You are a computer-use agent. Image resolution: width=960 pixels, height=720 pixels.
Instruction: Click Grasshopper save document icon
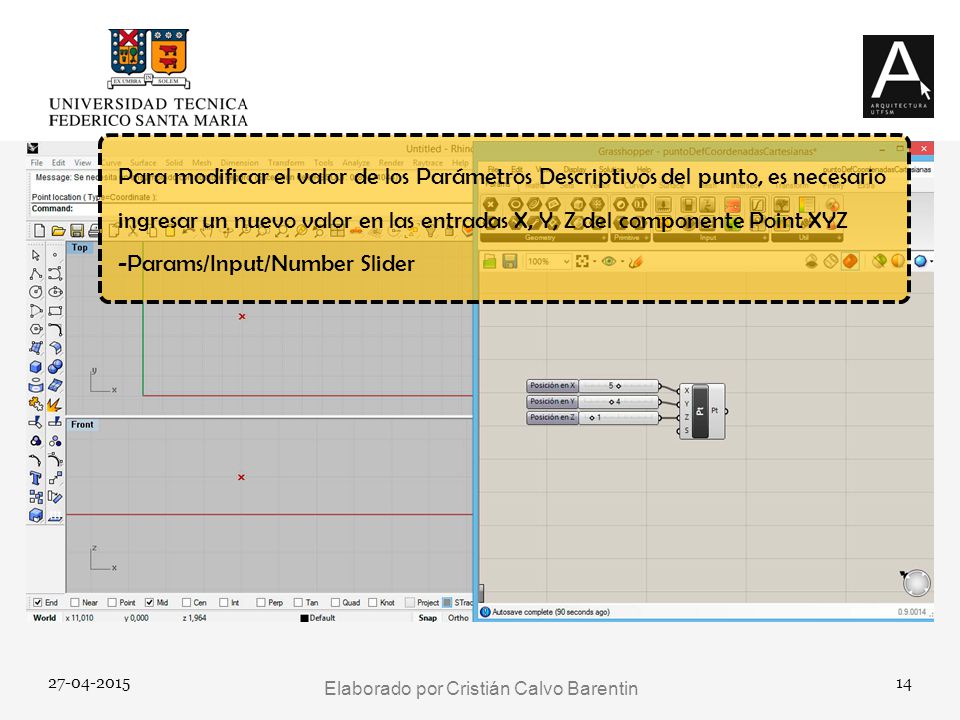point(509,261)
